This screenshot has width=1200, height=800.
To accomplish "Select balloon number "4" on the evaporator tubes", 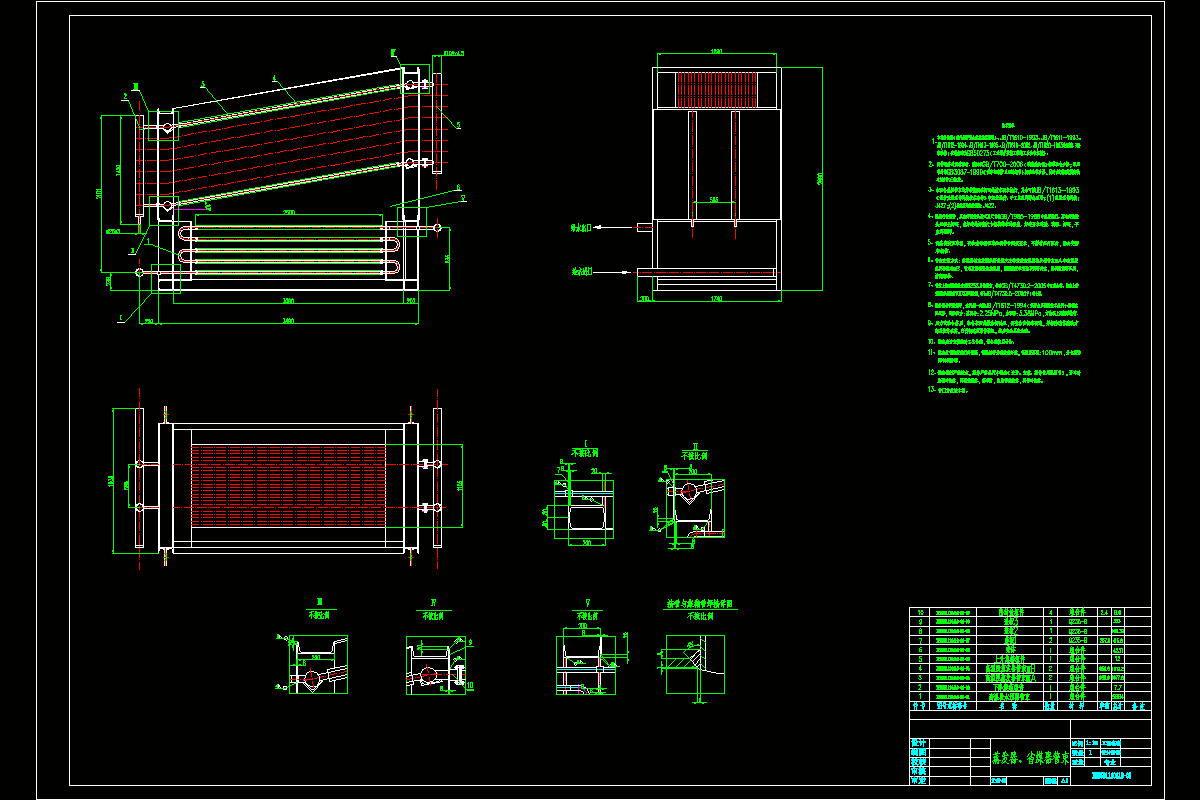I will point(274,77).
